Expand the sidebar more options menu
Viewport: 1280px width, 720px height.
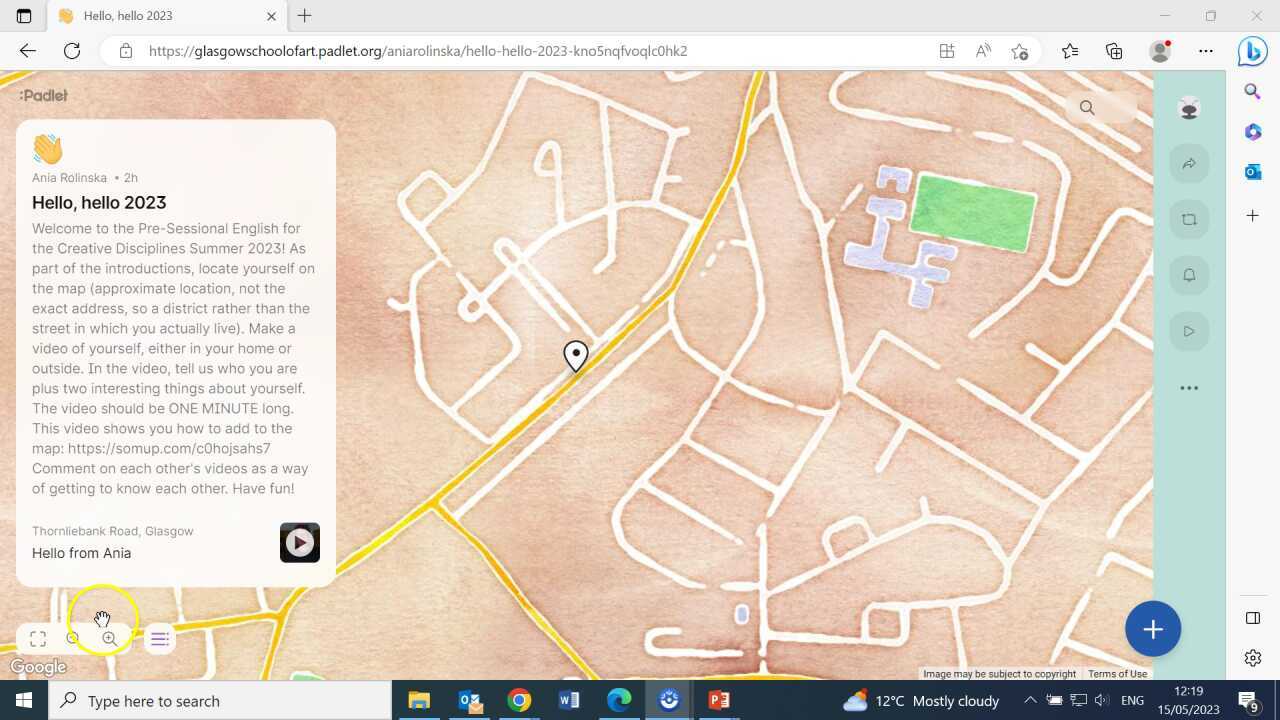(x=1189, y=387)
